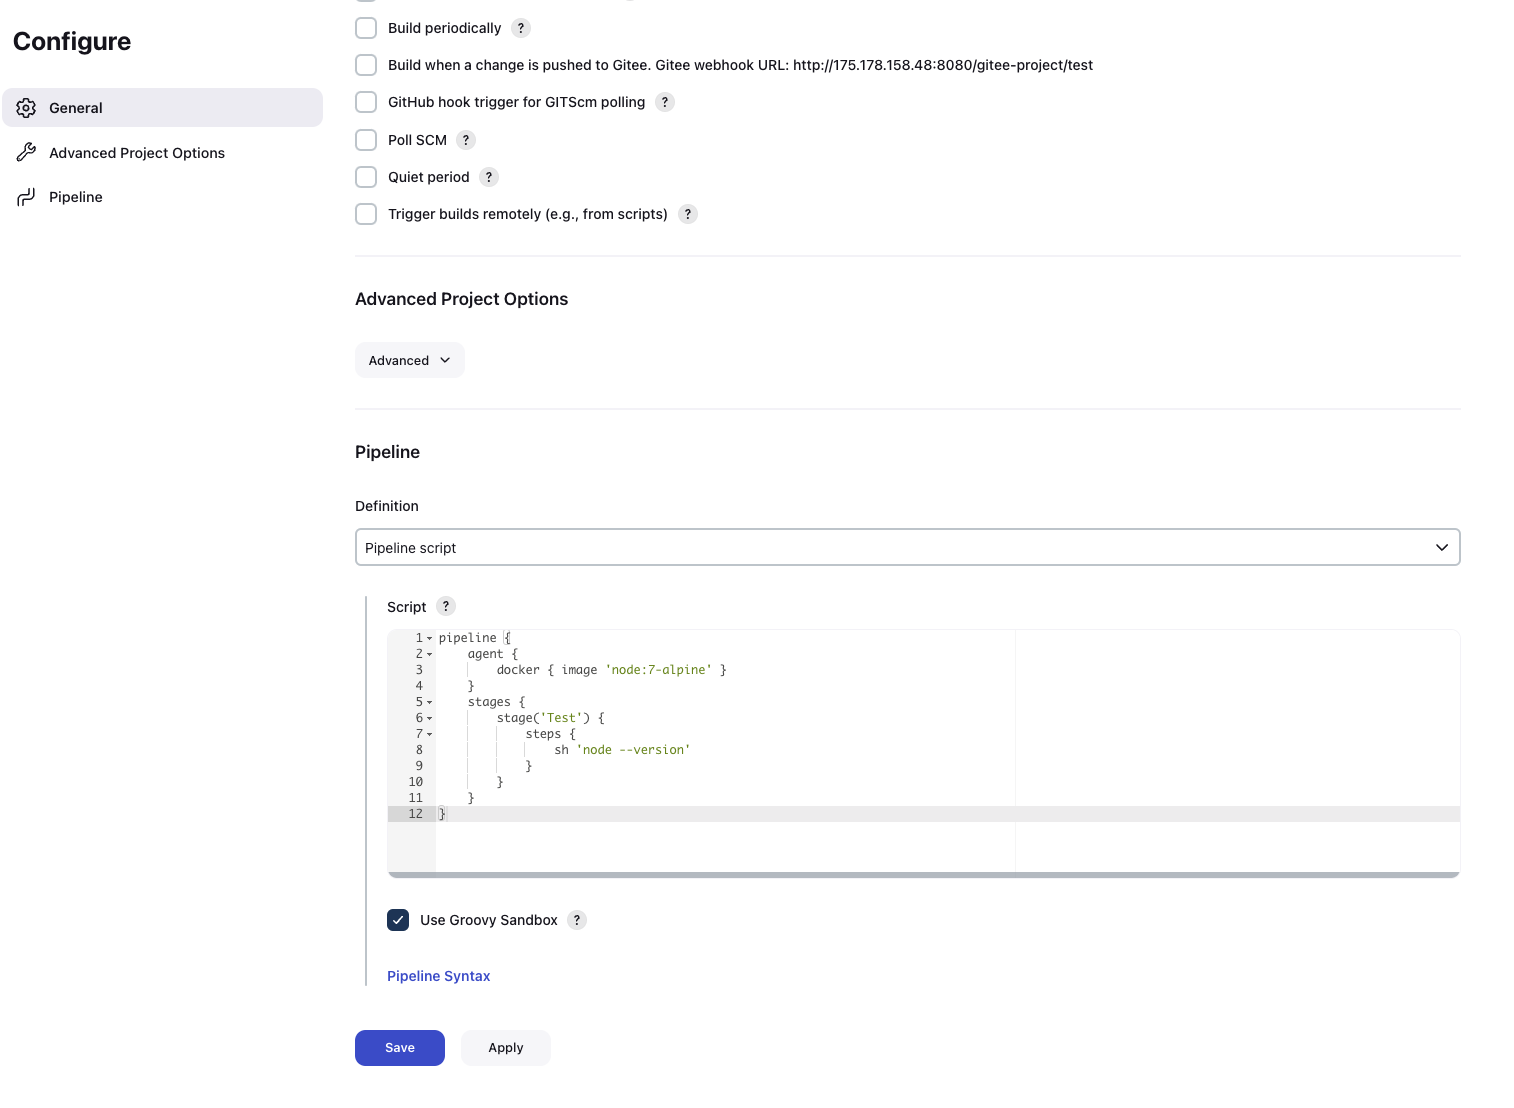Open the Pipeline Syntax link
This screenshot has width=1514, height=1108.
438,976
